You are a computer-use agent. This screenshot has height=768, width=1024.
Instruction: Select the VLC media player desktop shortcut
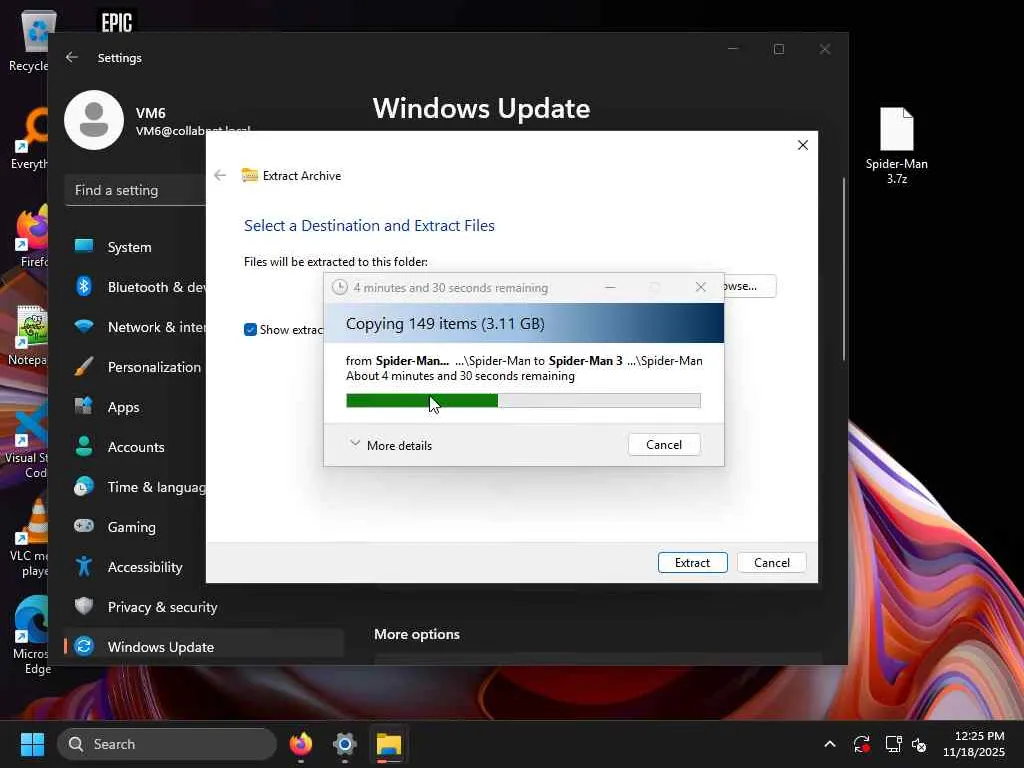tap(29, 537)
